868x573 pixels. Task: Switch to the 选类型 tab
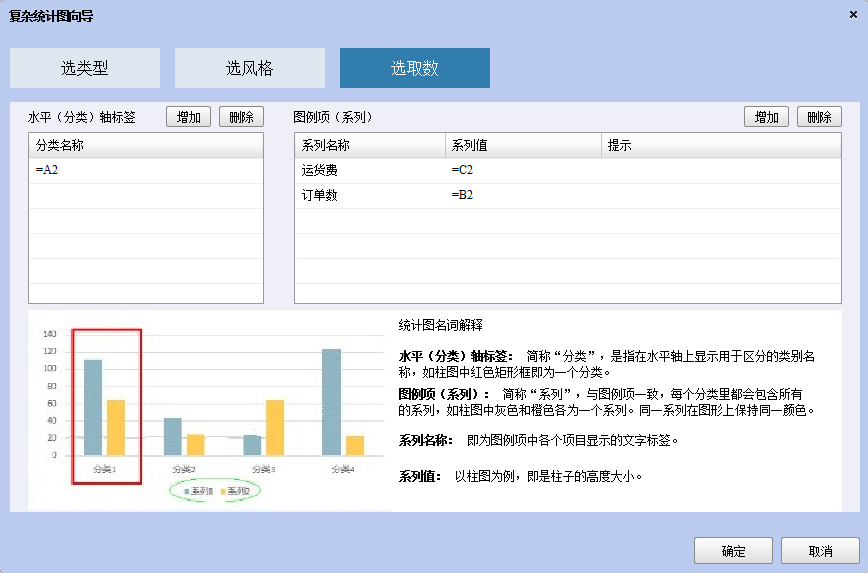pyautogui.click(x=85, y=68)
